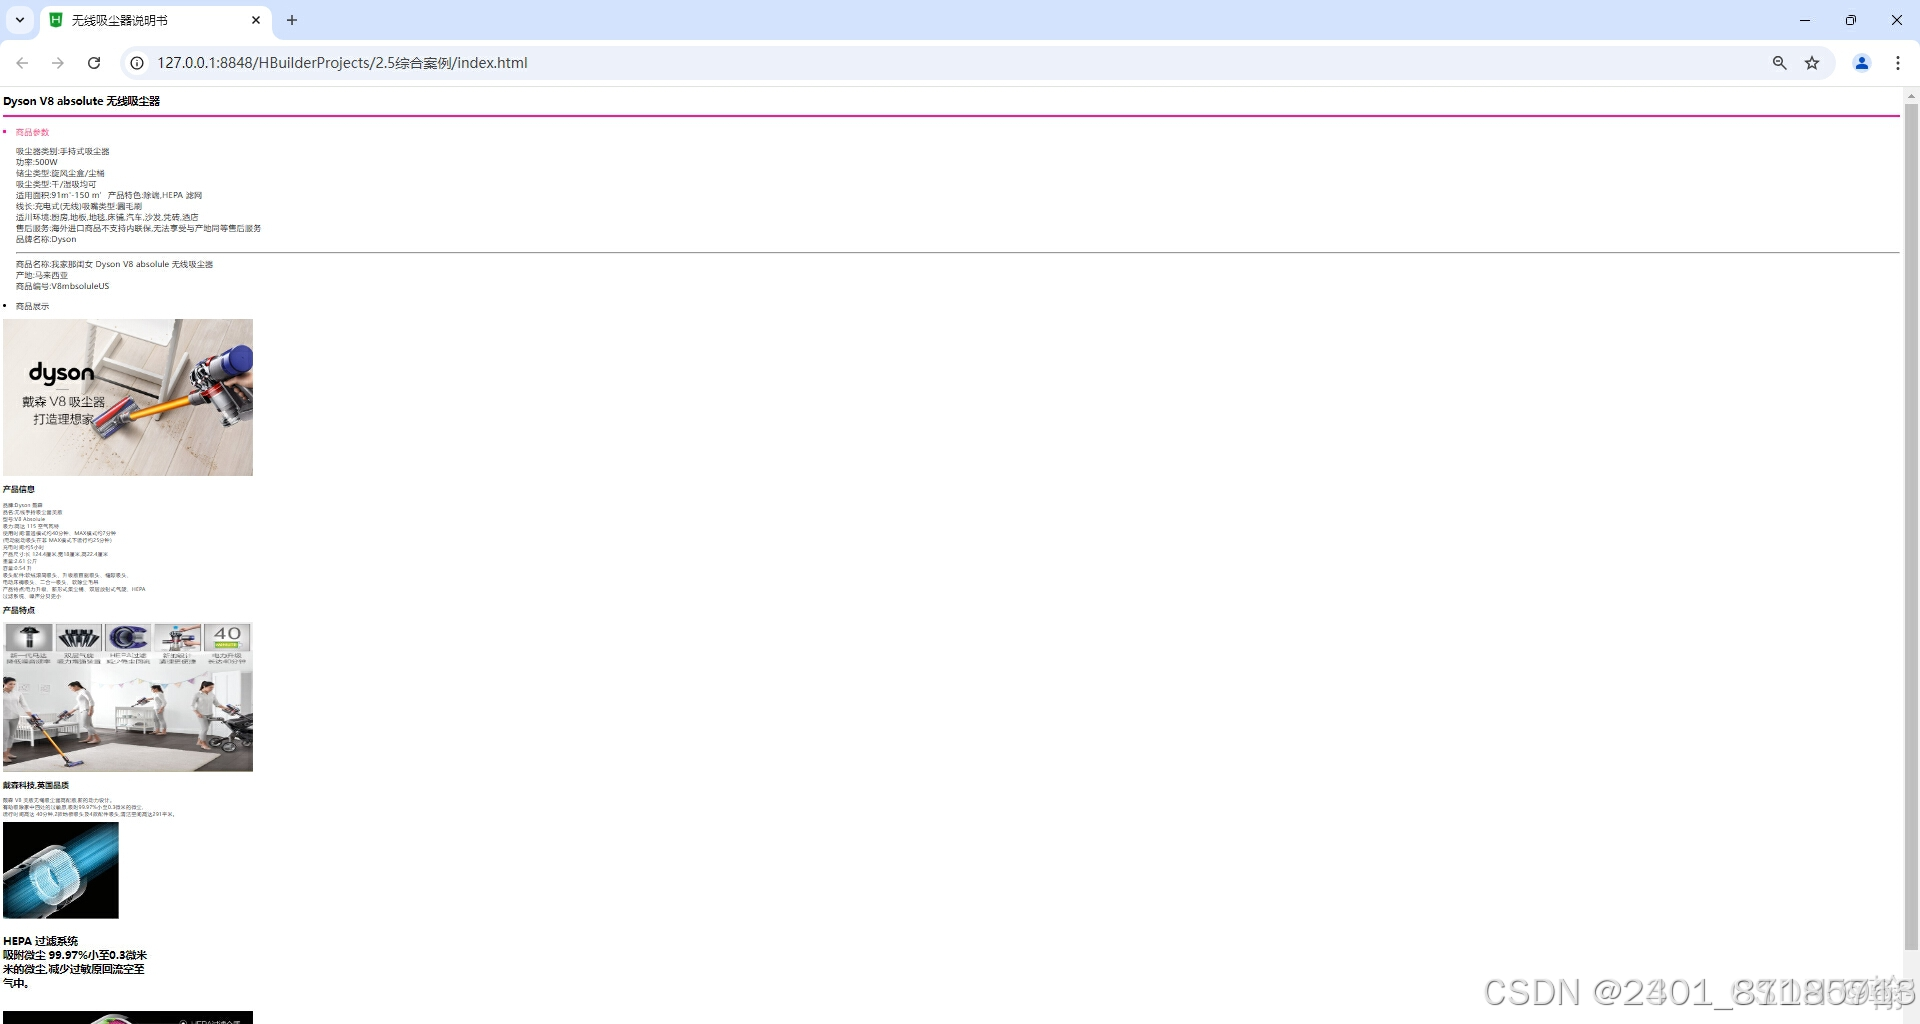Click the 戴森科技,英国品质 subheading
Image resolution: width=1920 pixels, height=1024 pixels.
[36, 785]
